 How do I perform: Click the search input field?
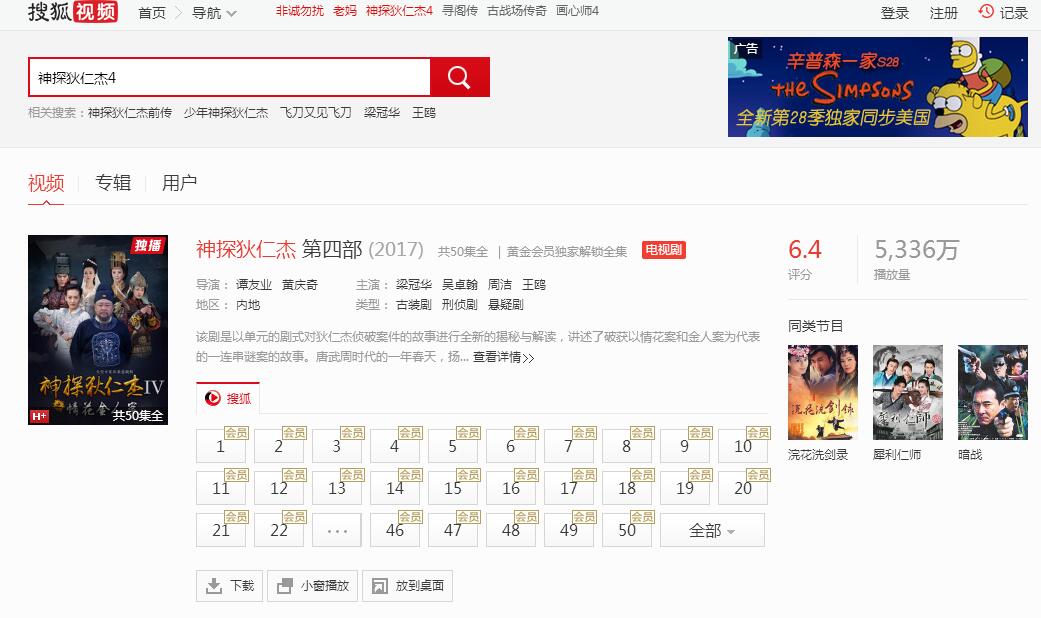229,77
